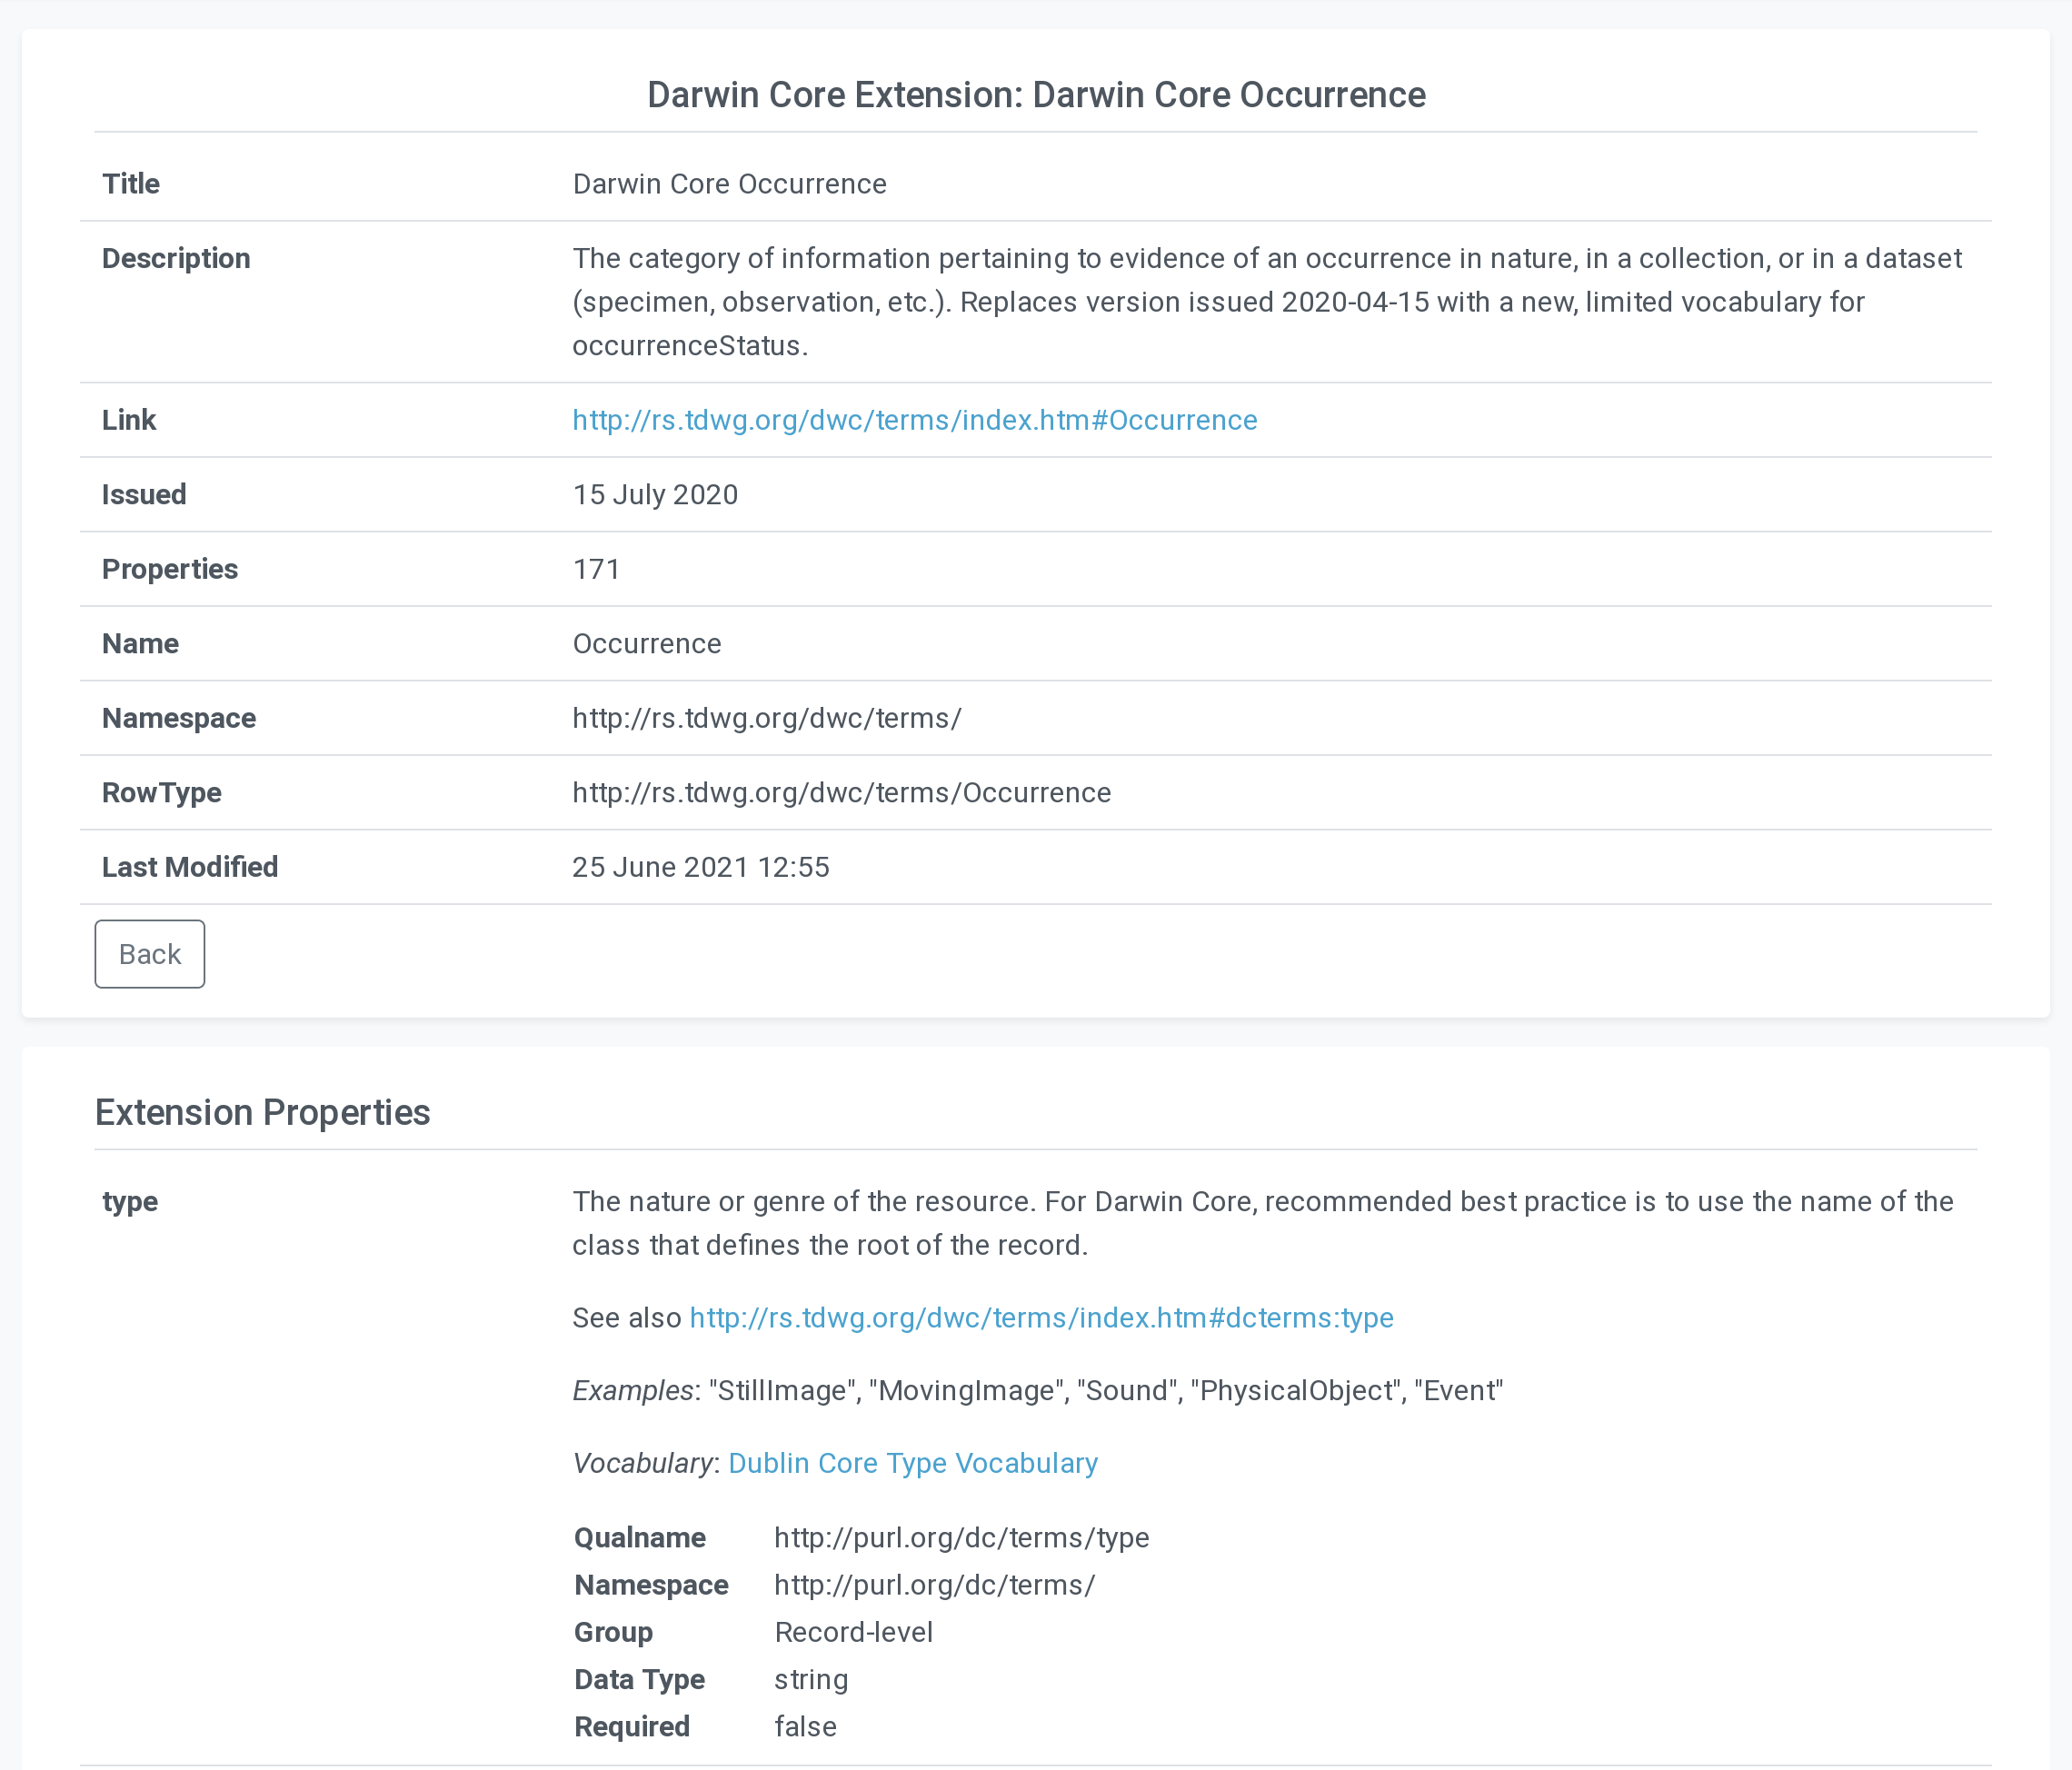This screenshot has height=1770, width=2072.
Task: Open the index.htm#Occurrence link
Action: click(x=914, y=420)
